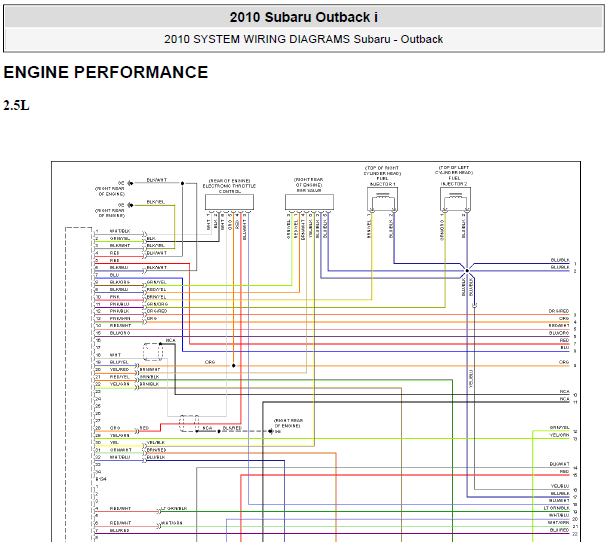606x542 pixels.
Task: Select 'NCA' label at right terminal 10
Action: pos(564,392)
